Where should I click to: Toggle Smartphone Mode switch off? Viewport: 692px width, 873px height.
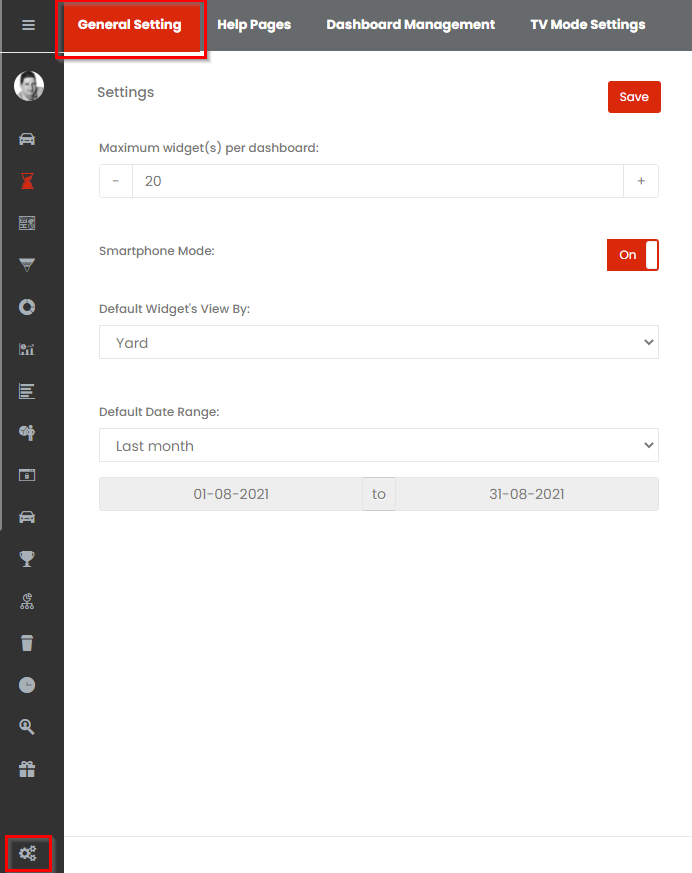pyautogui.click(x=633, y=255)
